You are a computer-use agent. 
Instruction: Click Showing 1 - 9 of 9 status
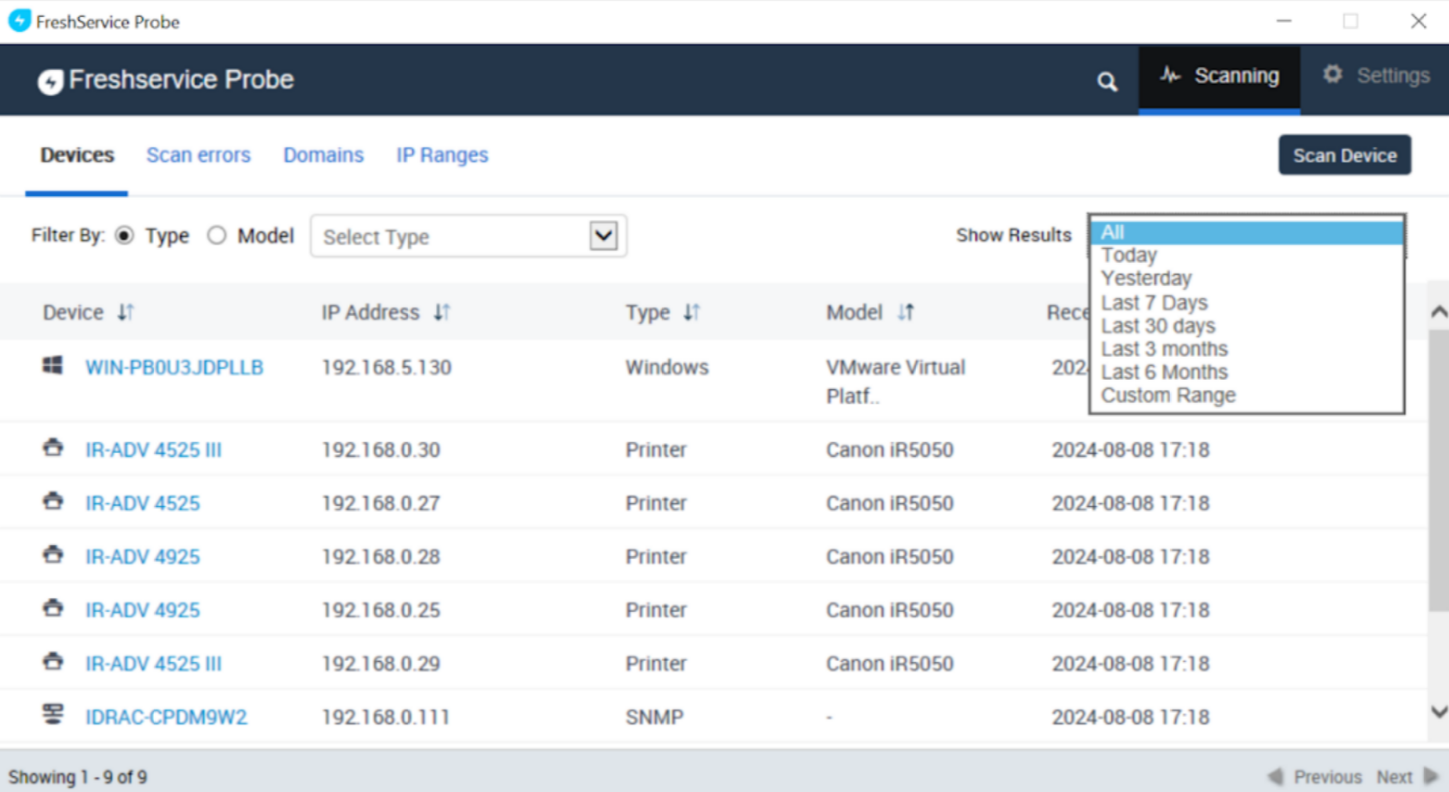tap(78, 777)
